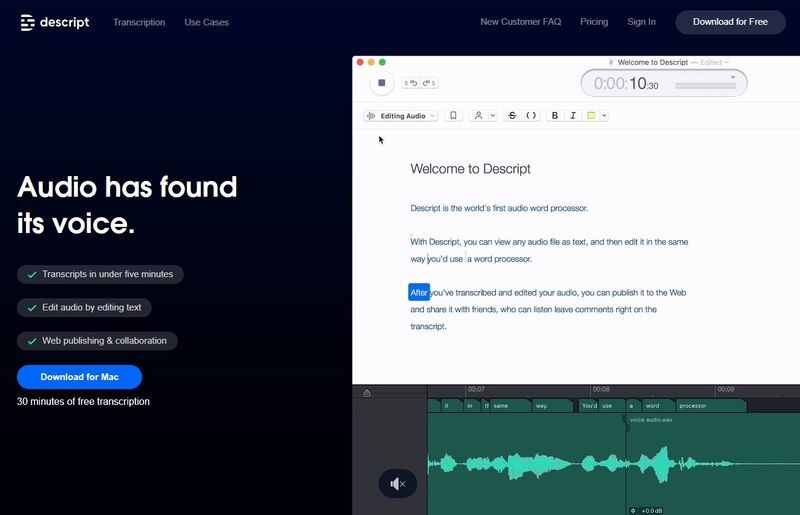Unmute the video with speaker button
Viewport: 800px width, 515px height.
397,484
